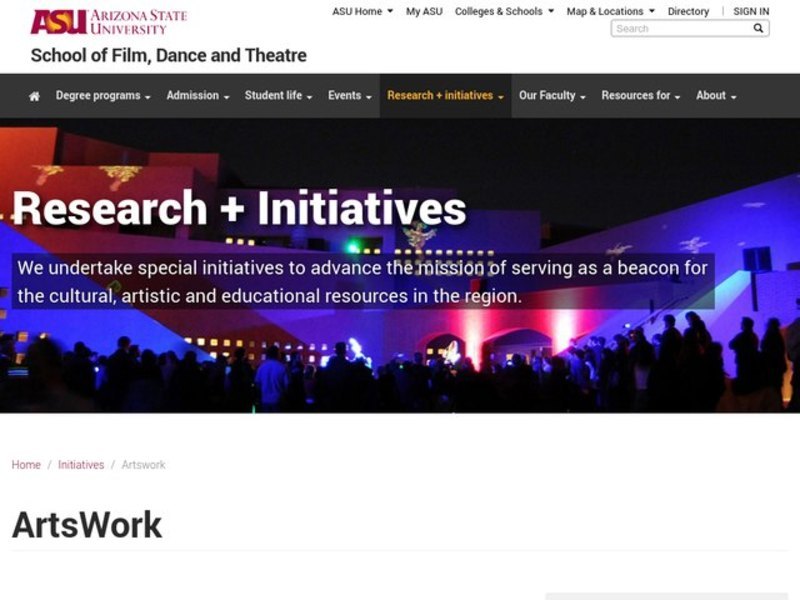
Task: Open the Research + initiatives menu
Action: coord(445,96)
